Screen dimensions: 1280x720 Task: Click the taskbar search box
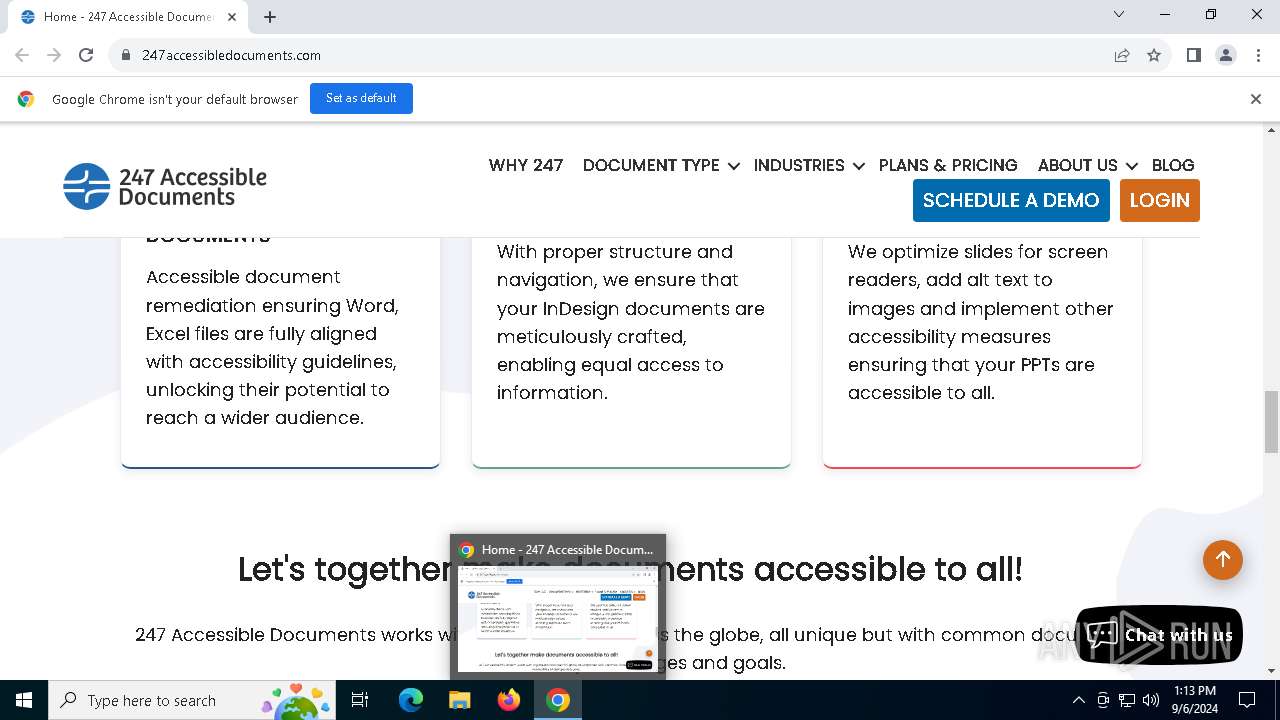192,700
